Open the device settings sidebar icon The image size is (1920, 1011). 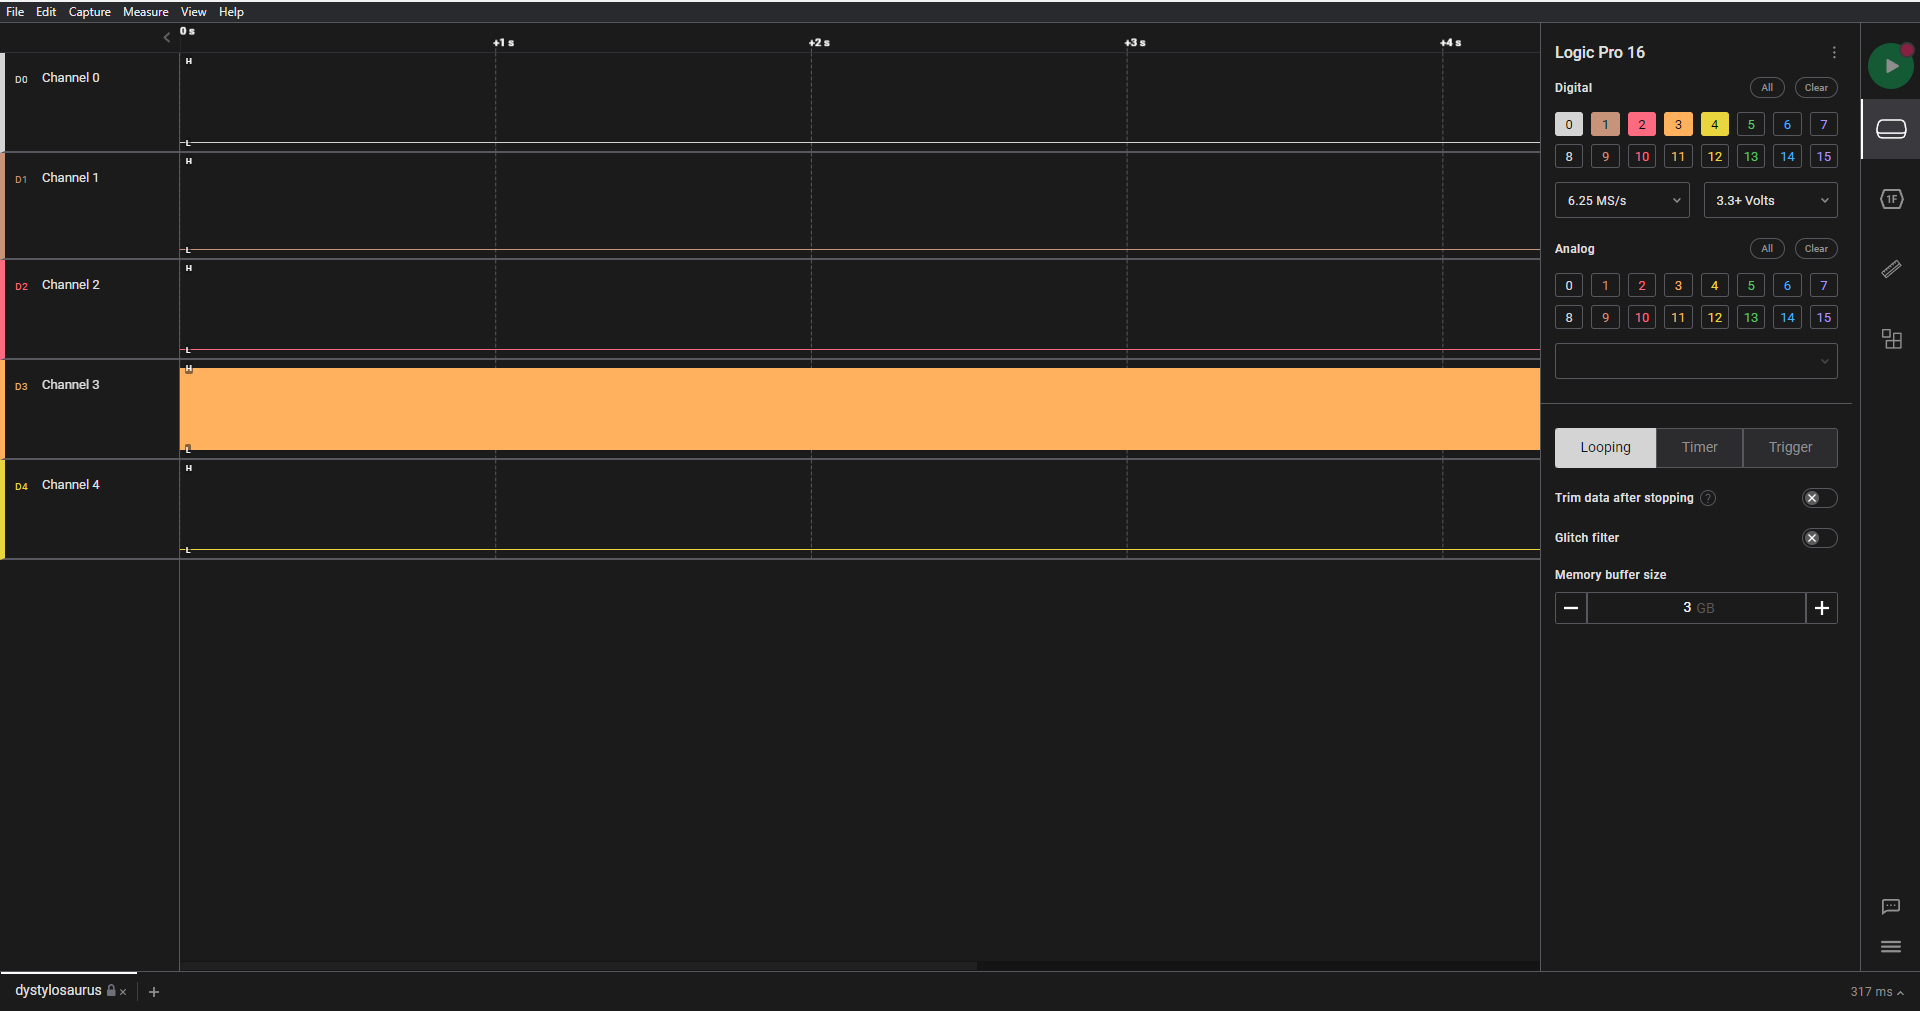(1891, 129)
